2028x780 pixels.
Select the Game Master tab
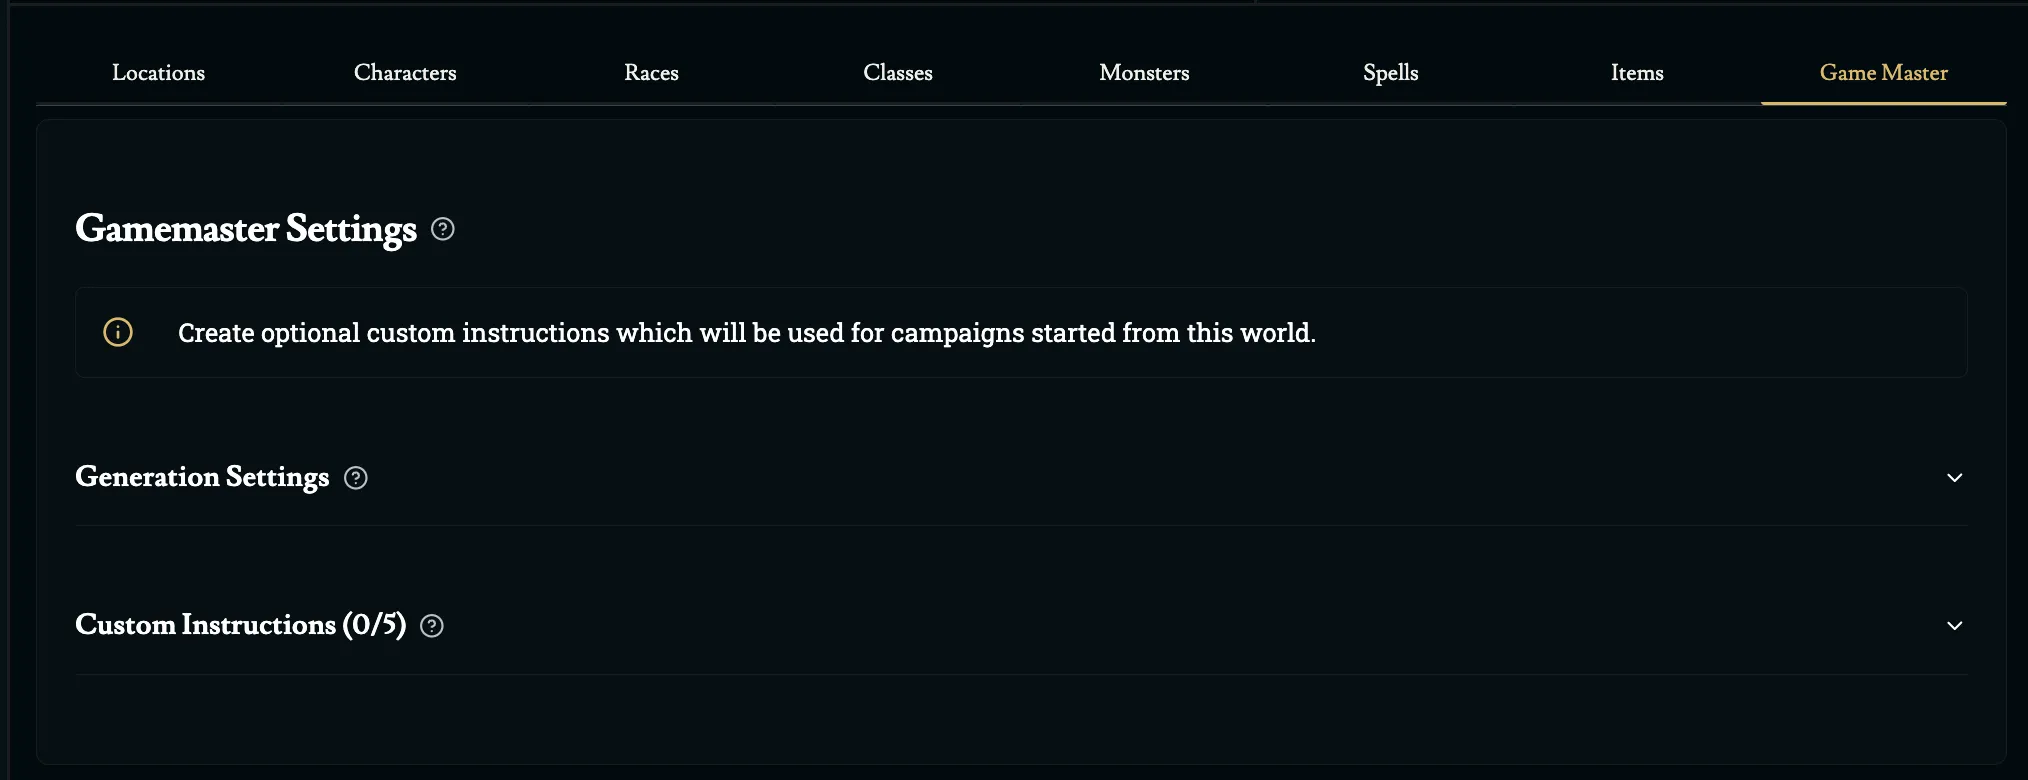tap(1883, 73)
